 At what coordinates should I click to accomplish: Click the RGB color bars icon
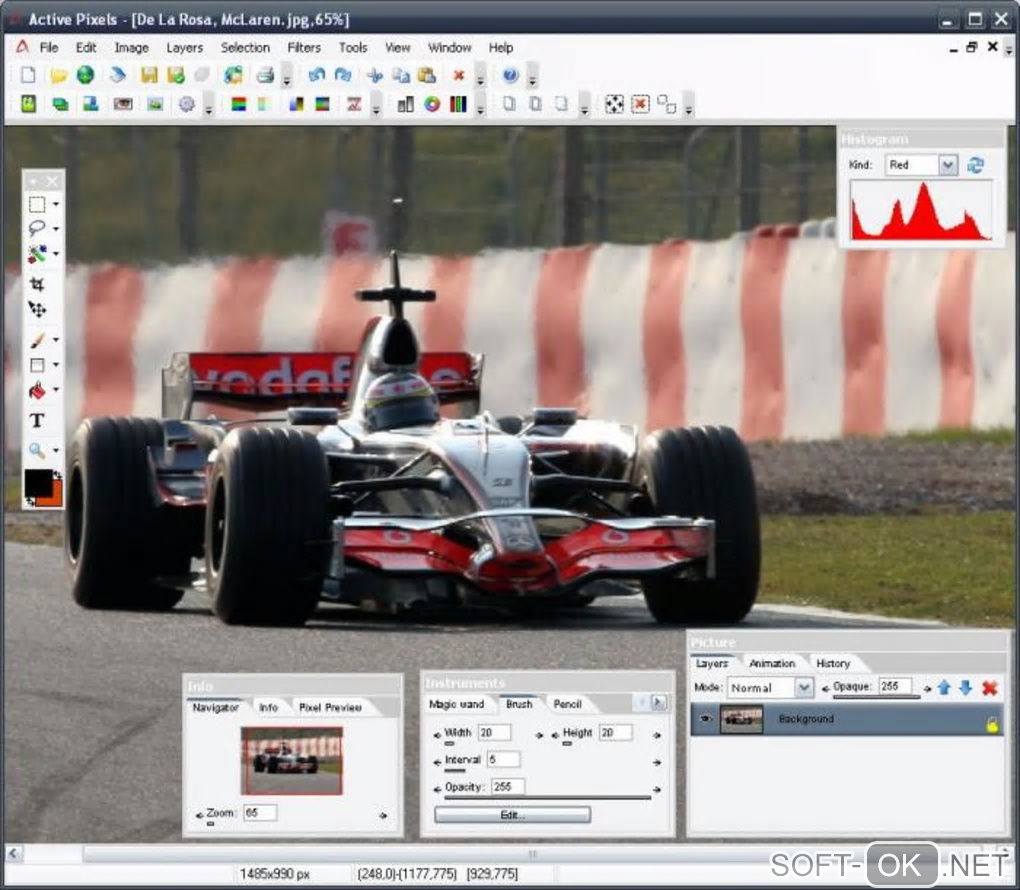click(x=458, y=103)
